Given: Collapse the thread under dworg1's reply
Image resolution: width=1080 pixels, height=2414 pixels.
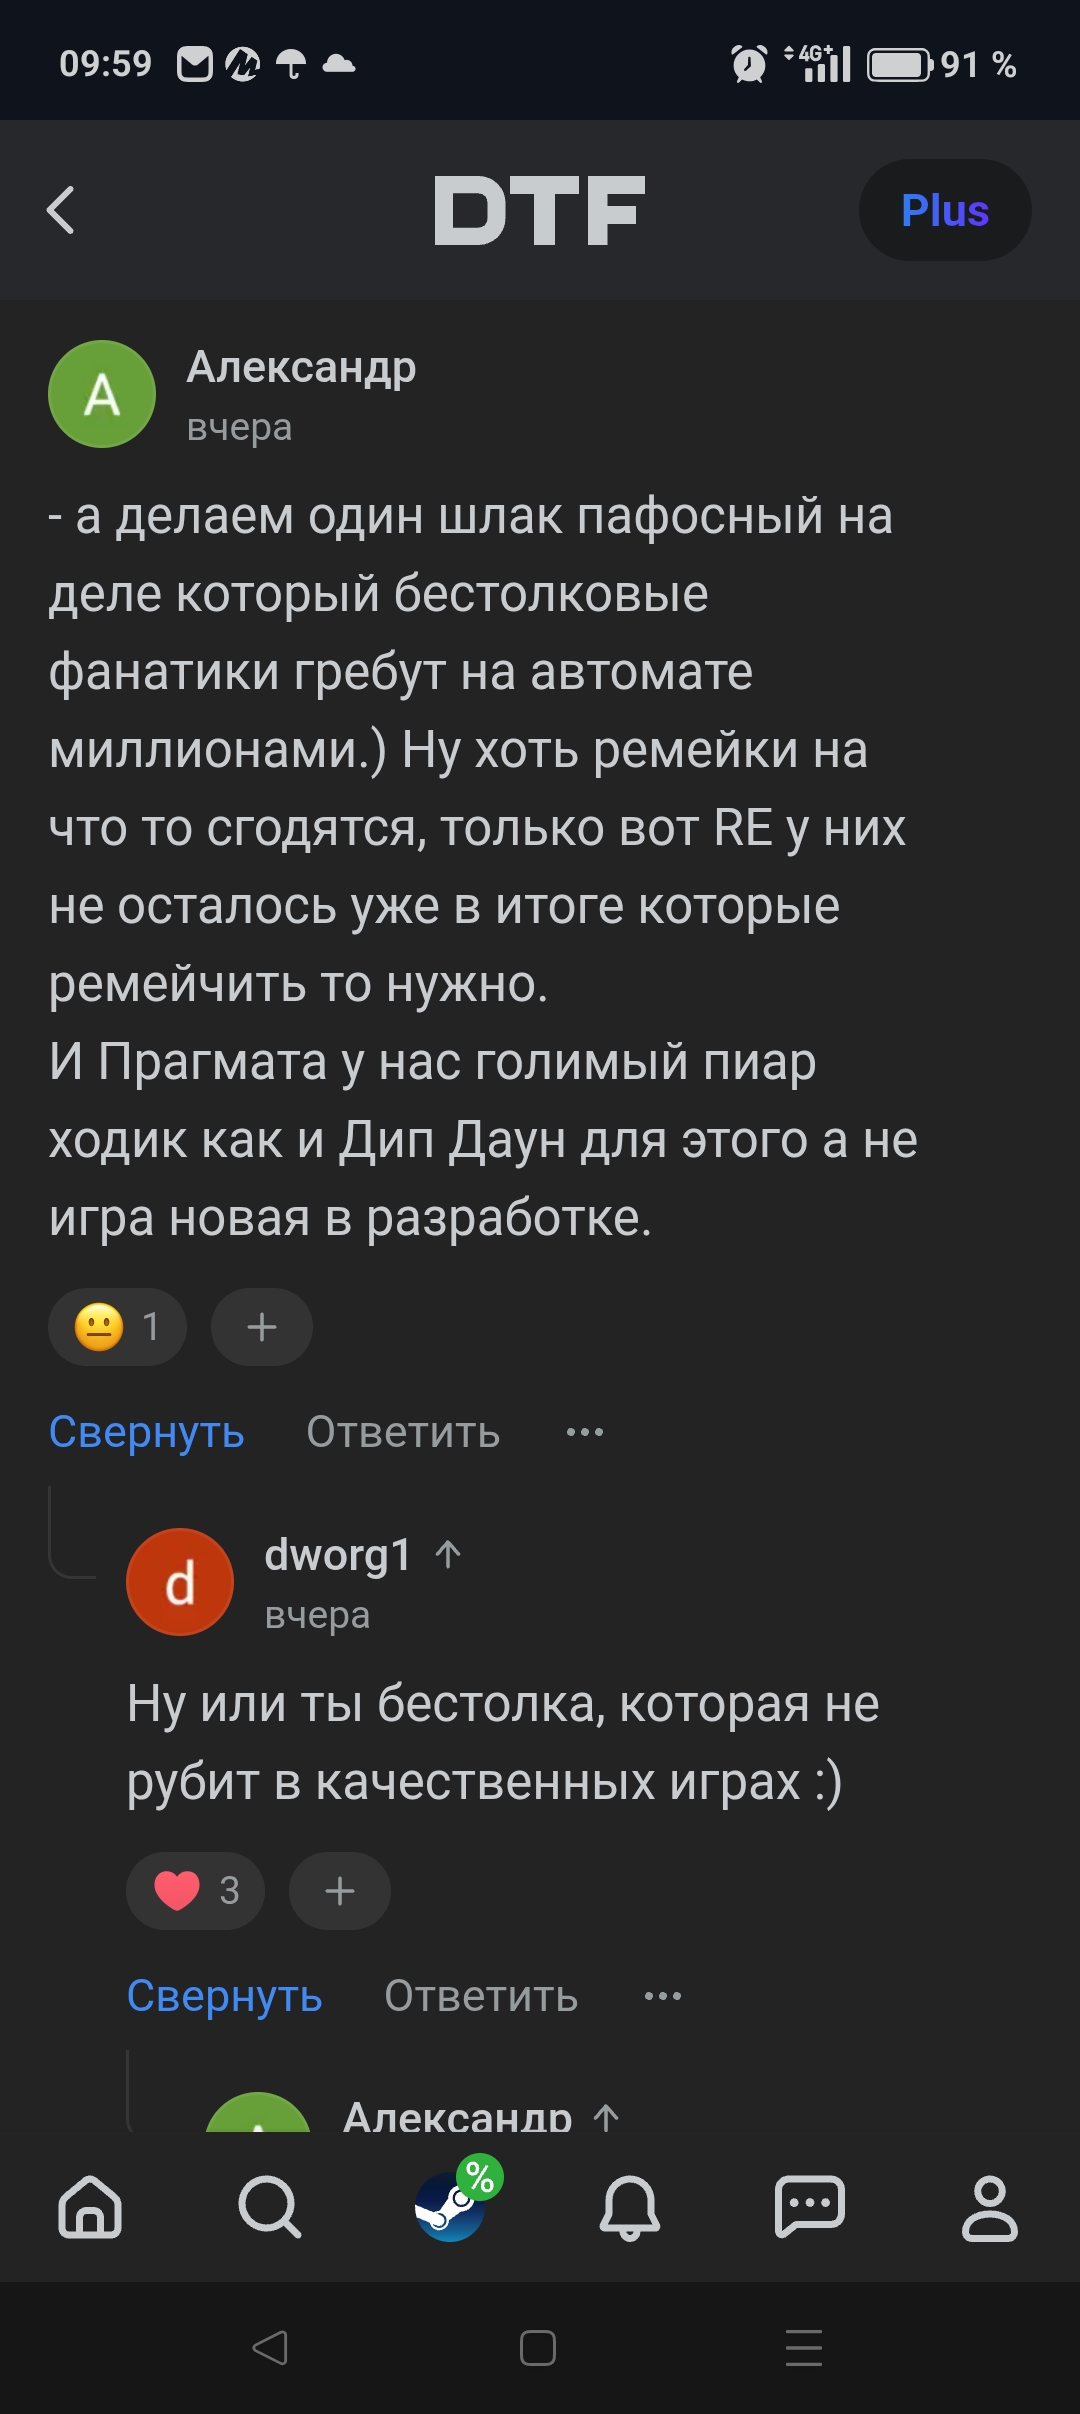Looking at the screenshot, I should pos(225,1996).
